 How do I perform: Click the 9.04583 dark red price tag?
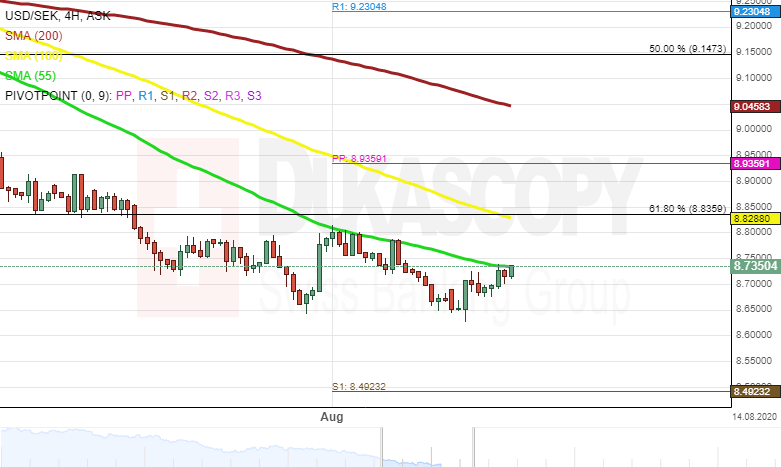[x=750, y=106]
